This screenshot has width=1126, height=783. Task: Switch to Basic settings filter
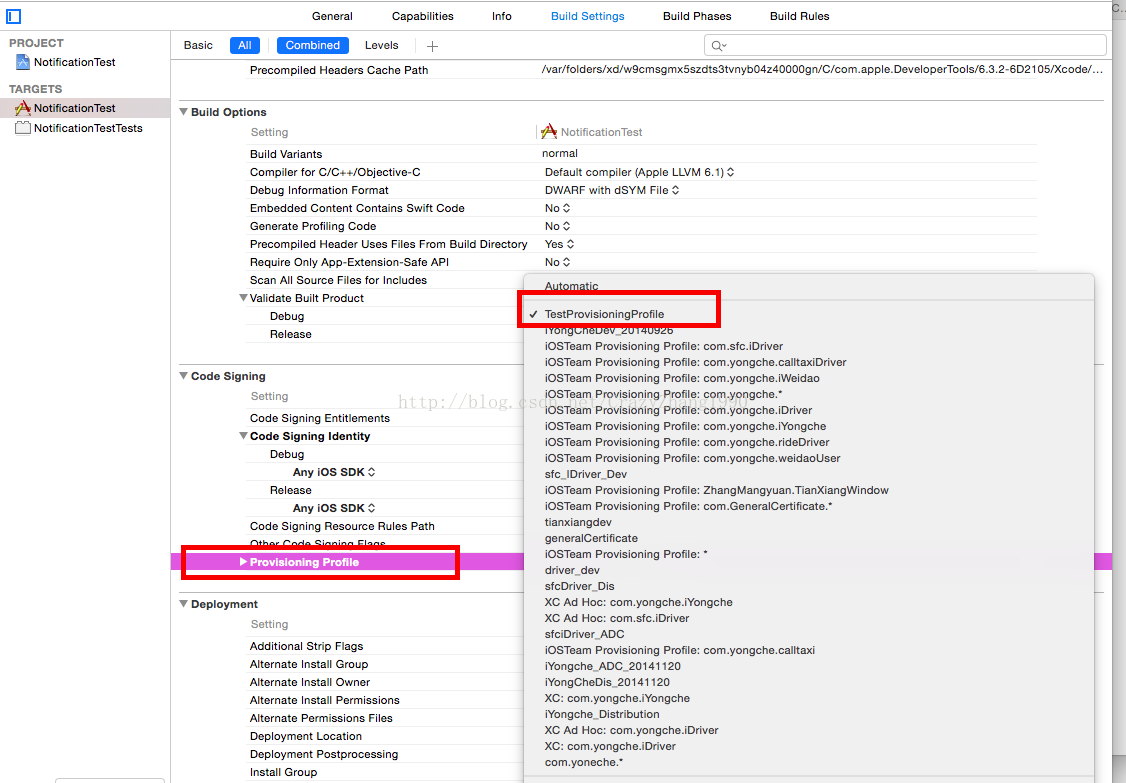198,45
